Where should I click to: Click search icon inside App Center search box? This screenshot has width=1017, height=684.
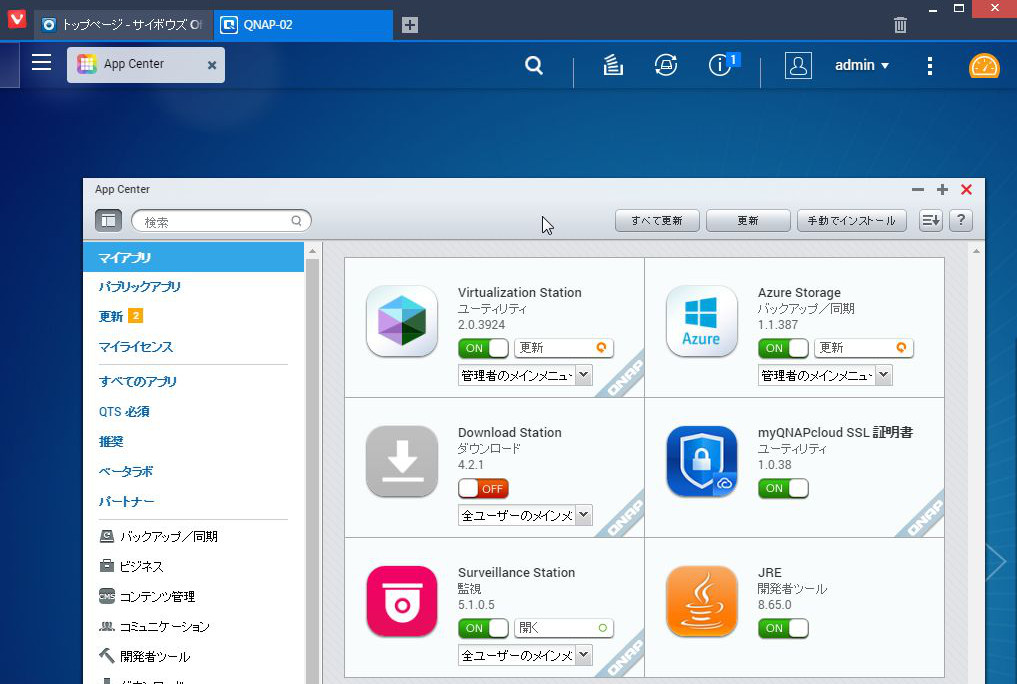(296, 221)
